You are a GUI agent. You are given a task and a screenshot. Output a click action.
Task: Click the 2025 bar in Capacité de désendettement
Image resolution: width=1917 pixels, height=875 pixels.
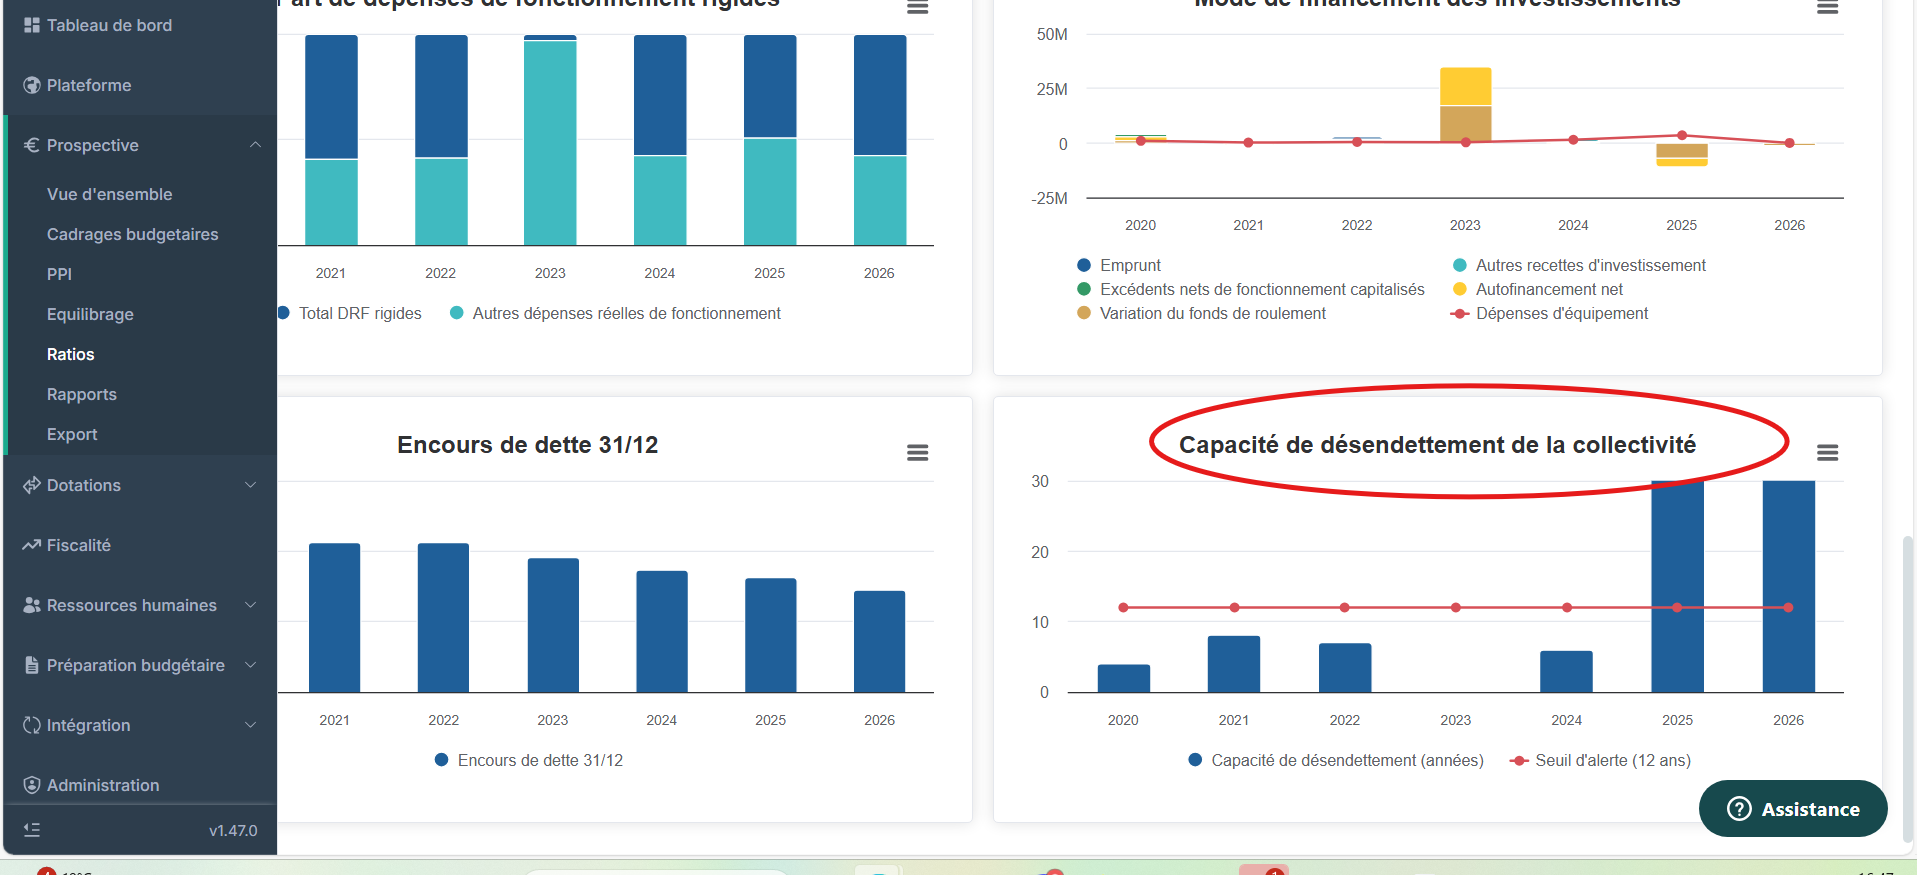click(1677, 590)
